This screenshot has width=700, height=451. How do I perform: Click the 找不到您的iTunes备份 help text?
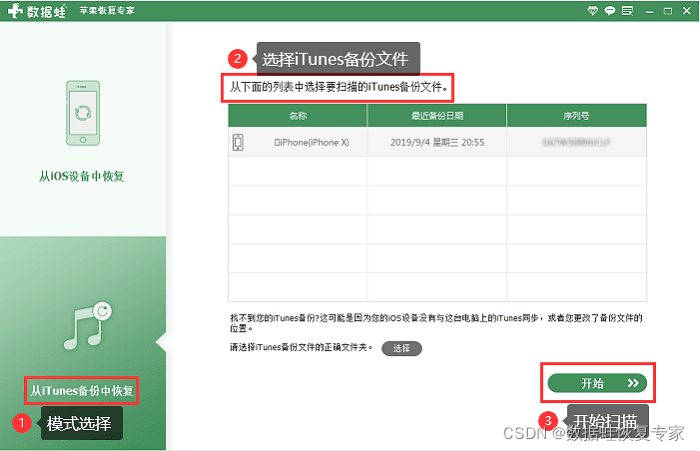436,323
